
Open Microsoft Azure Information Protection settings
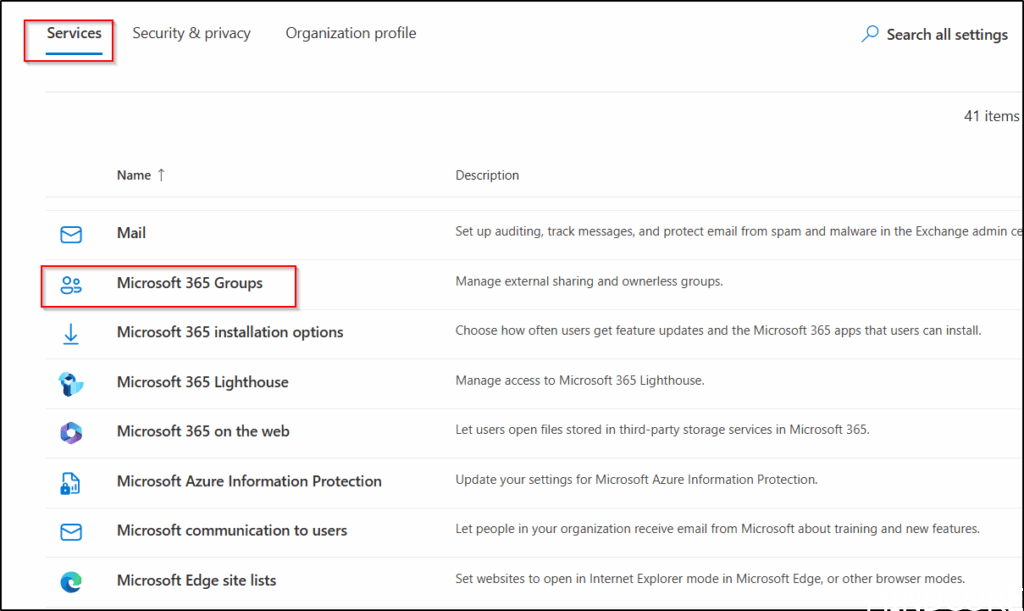point(249,481)
